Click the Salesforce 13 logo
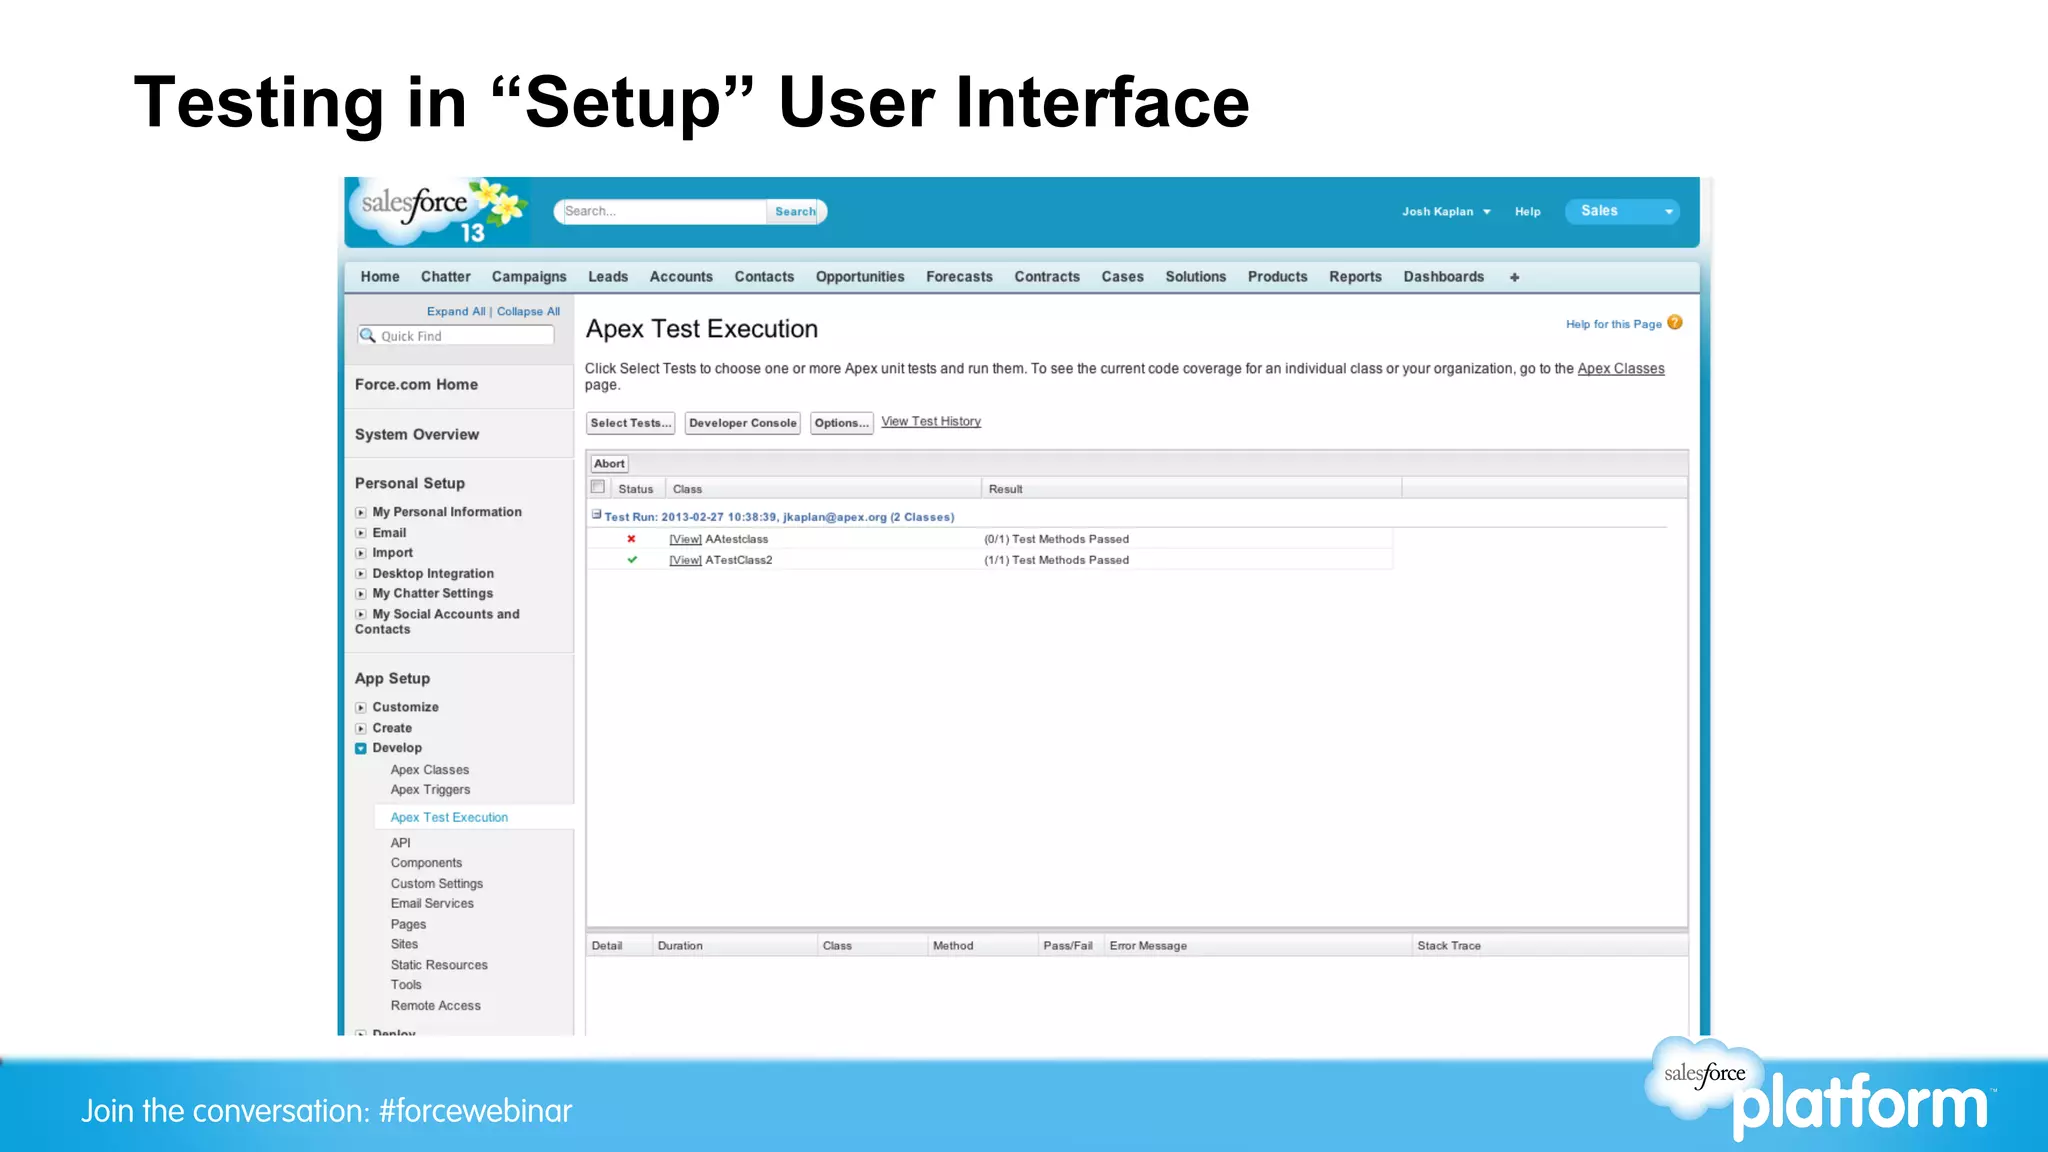2048x1152 pixels. pyautogui.click(x=438, y=212)
